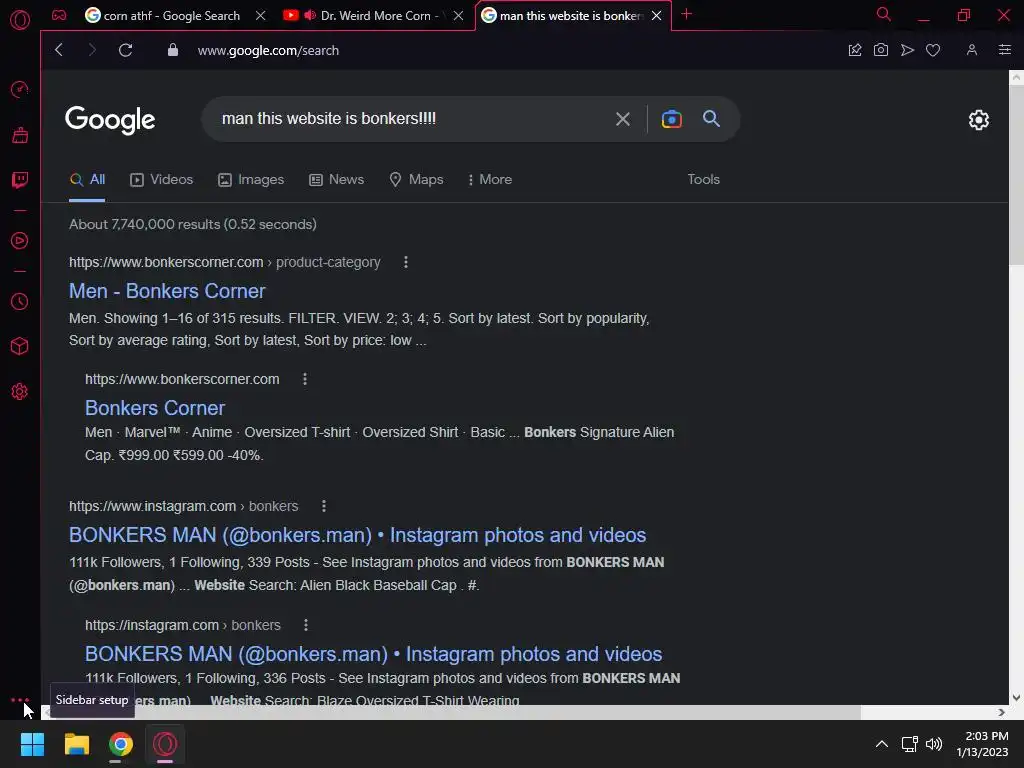Open Windows Start menu
Image resolution: width=1024 pixels, height=768 pixels.
(x=32, y=744)
